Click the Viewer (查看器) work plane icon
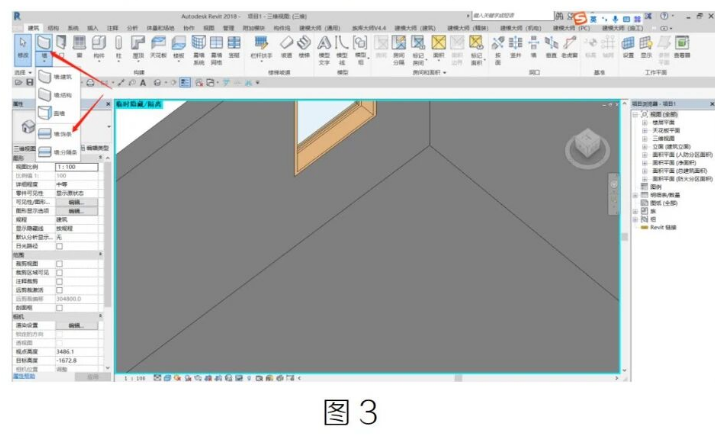Image resolution: width=715 pixels, height=439 pixels. pos(682,43)
